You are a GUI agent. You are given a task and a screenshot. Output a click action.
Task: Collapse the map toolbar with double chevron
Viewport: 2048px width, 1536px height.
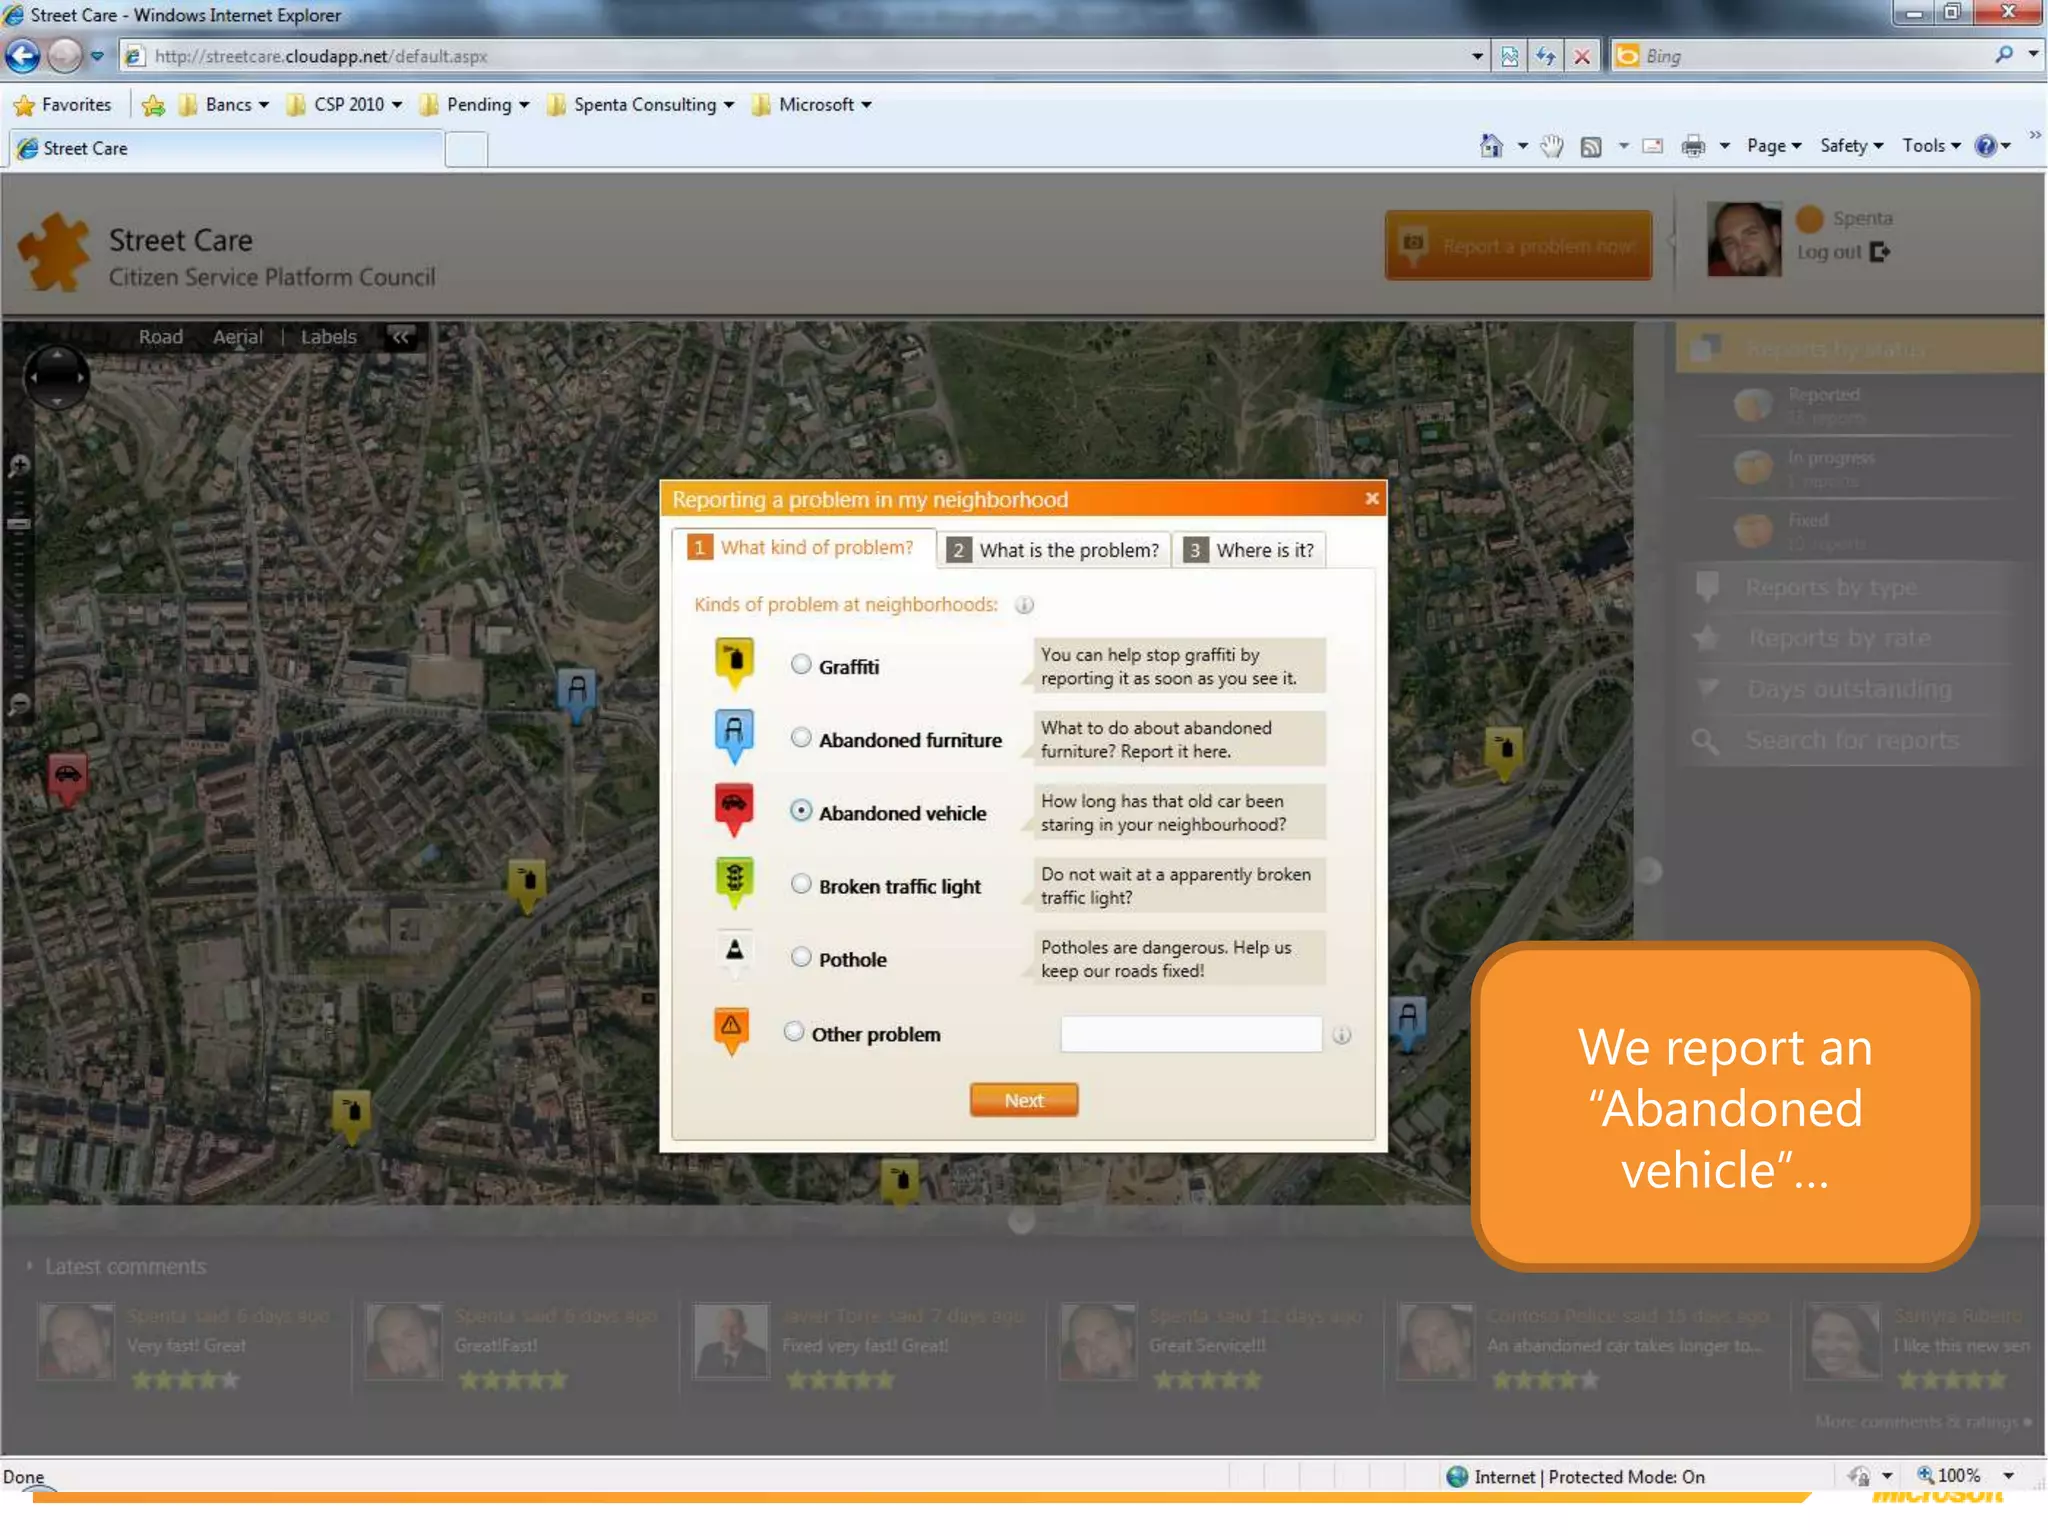click(400, 337)
